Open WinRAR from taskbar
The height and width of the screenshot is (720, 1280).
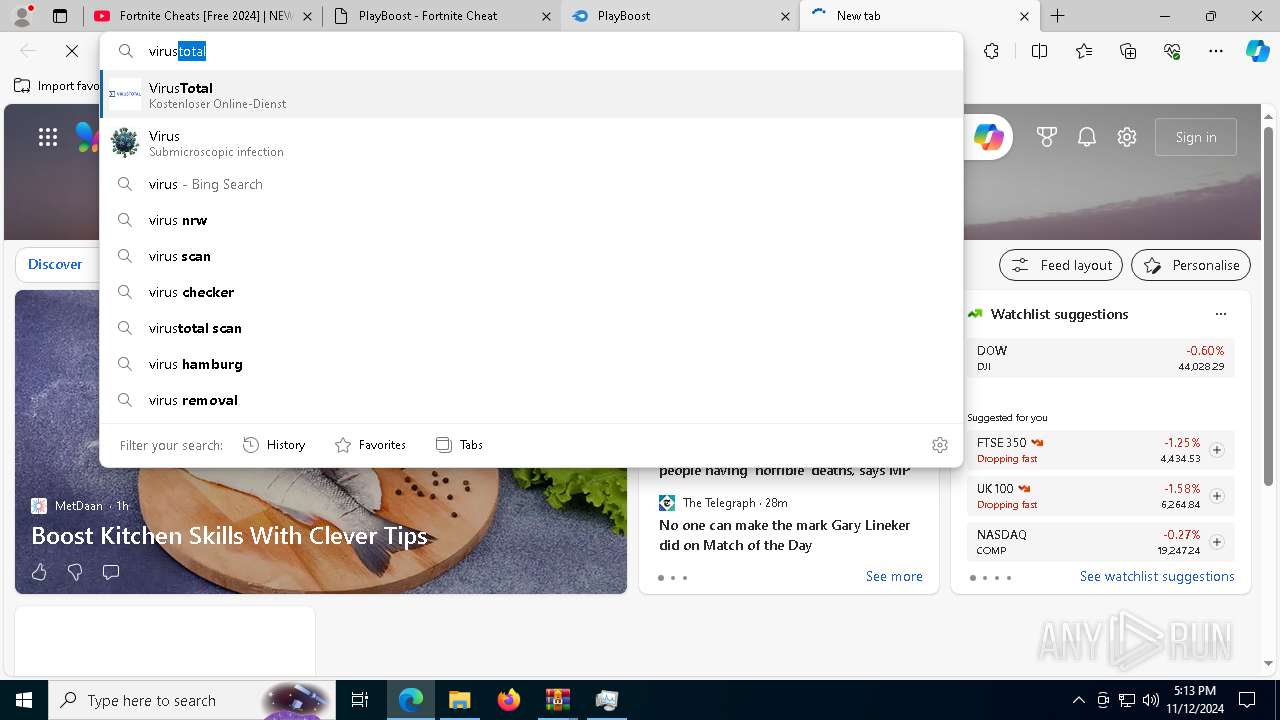pyautogui.click(x=558, y=700)
